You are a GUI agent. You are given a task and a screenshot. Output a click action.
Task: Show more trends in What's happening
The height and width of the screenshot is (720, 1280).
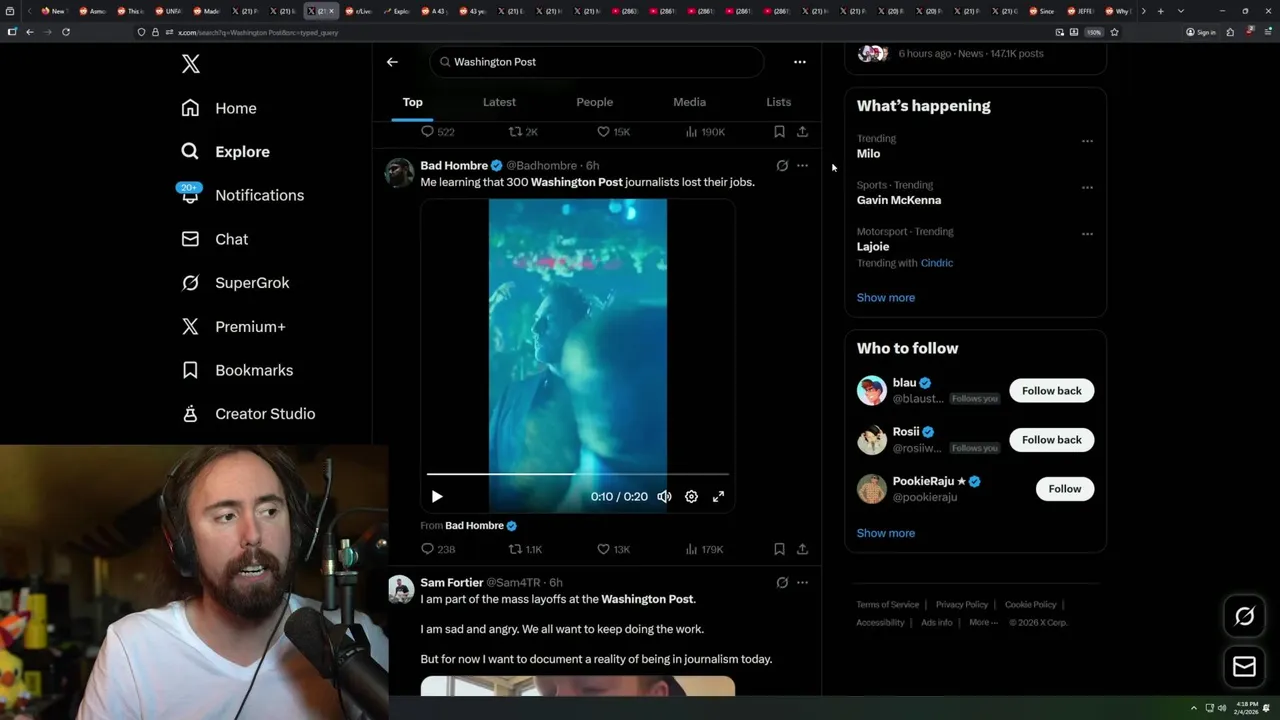pyautogui.click(x=886, y=298)
